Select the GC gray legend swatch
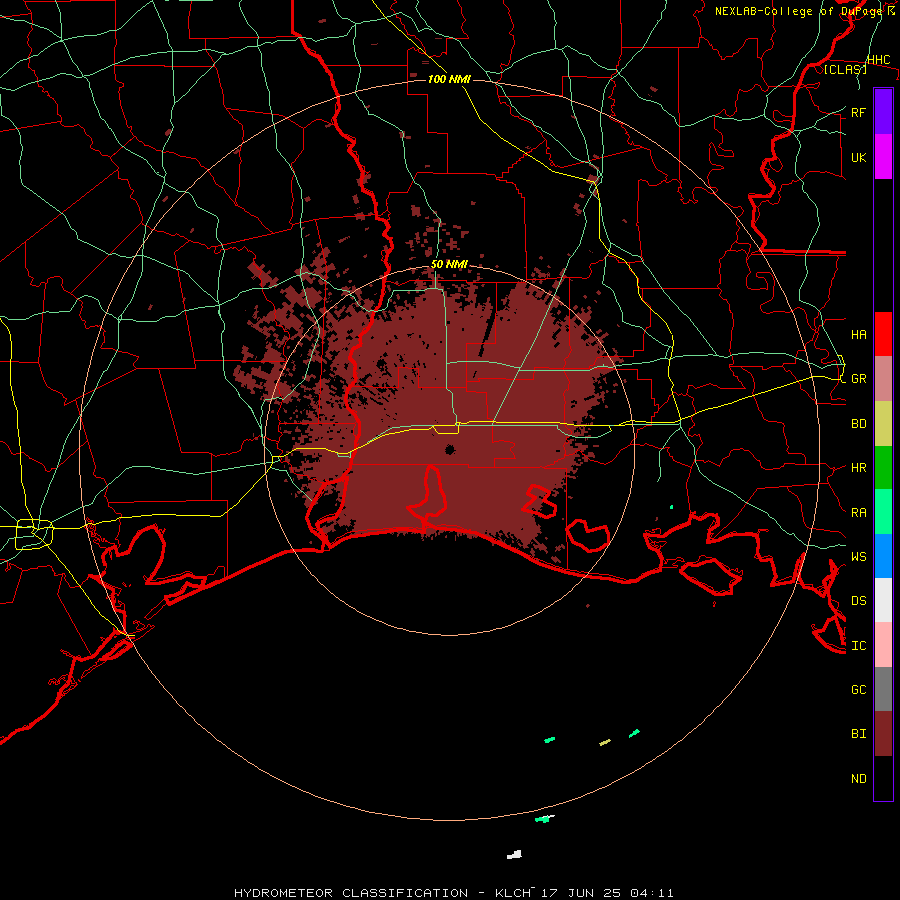This screenshot has width=900, height=900. (883, 689)
